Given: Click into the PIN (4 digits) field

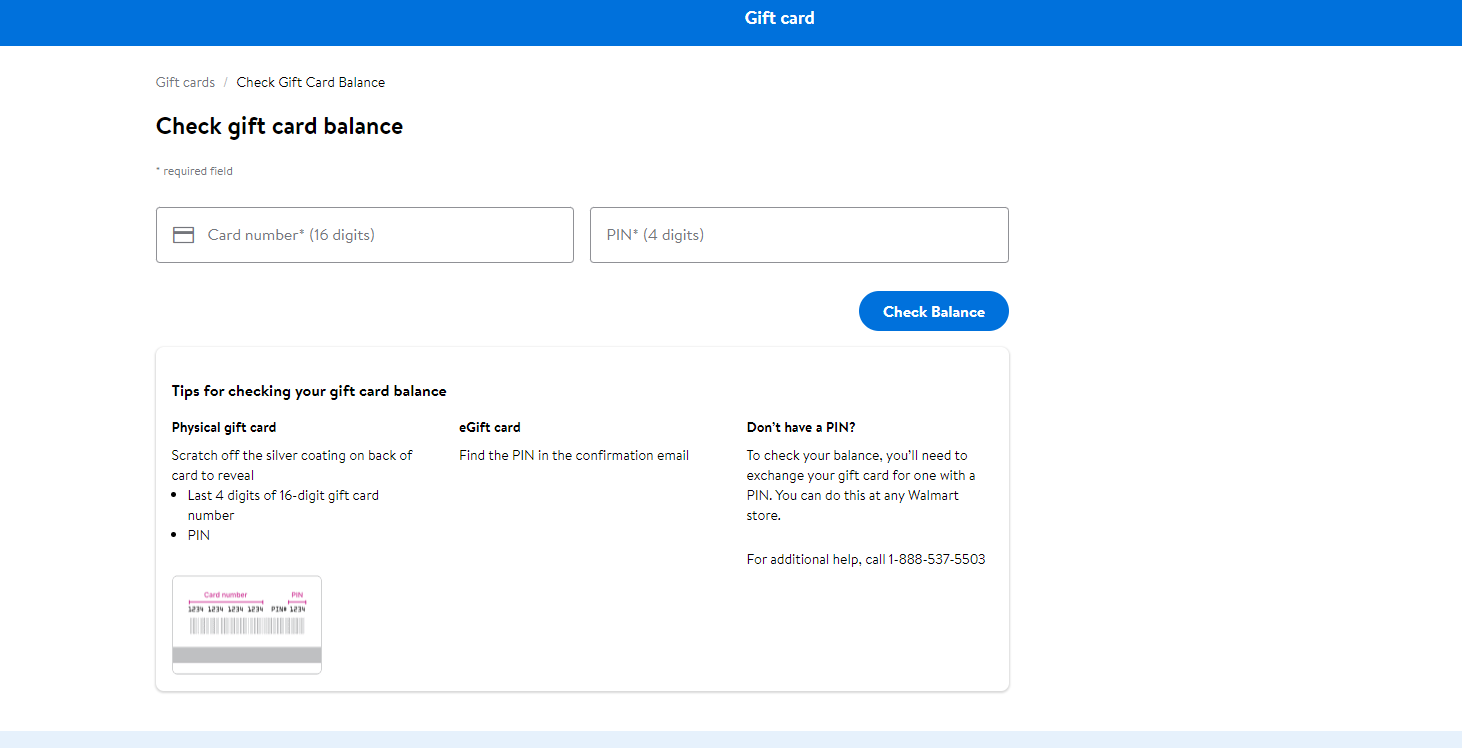Looking at the screenshot, I should point(798,235).
